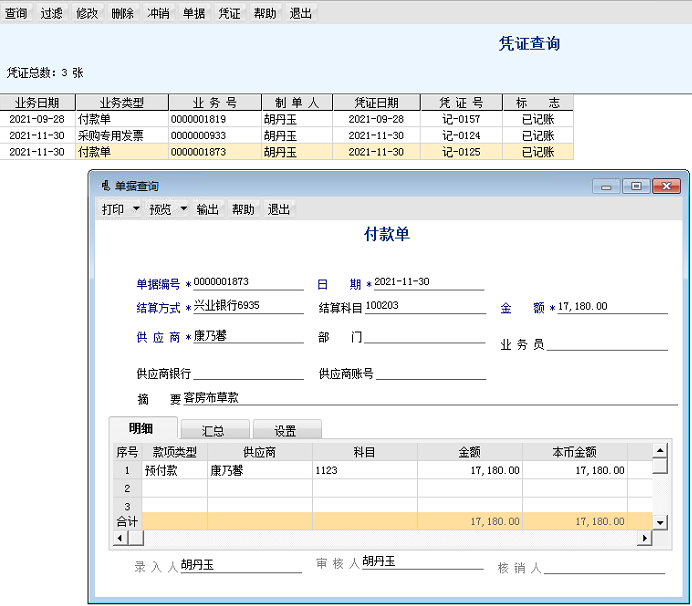Click the detail grid scroll-right arrow
This screenshot has width=692, height=606.
coord(645,538)
